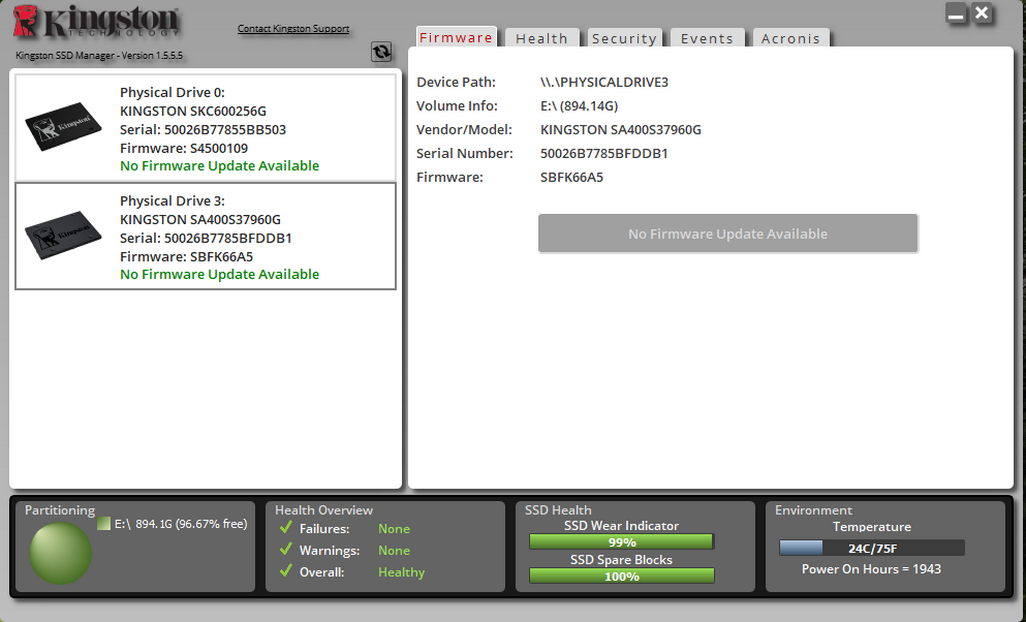Select Physical Drive 0 in drive list

click(x=205, y=128)
